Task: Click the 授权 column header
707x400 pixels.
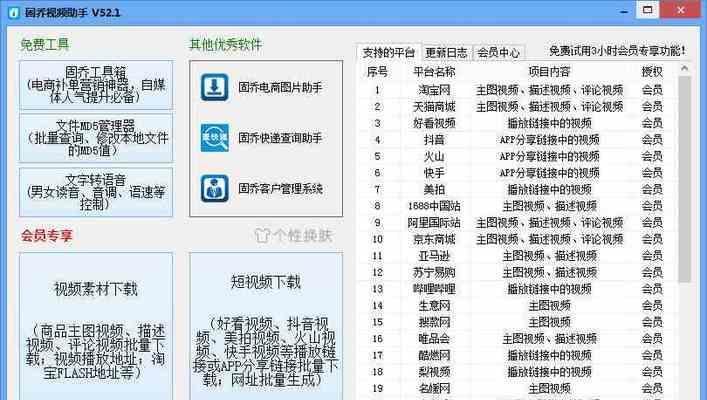Action: [652, 72]
